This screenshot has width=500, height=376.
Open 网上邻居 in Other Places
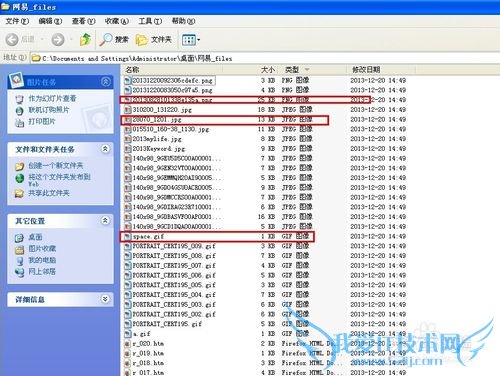click(42, 272)
